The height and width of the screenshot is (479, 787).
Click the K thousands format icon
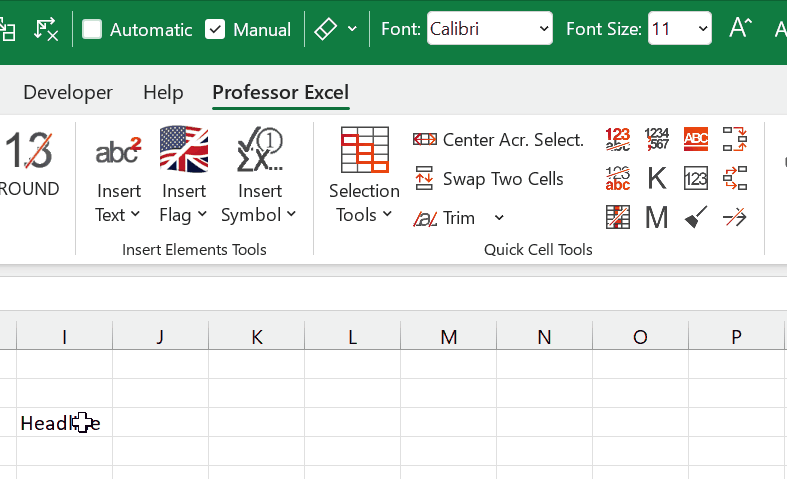(x=657, y=178)
